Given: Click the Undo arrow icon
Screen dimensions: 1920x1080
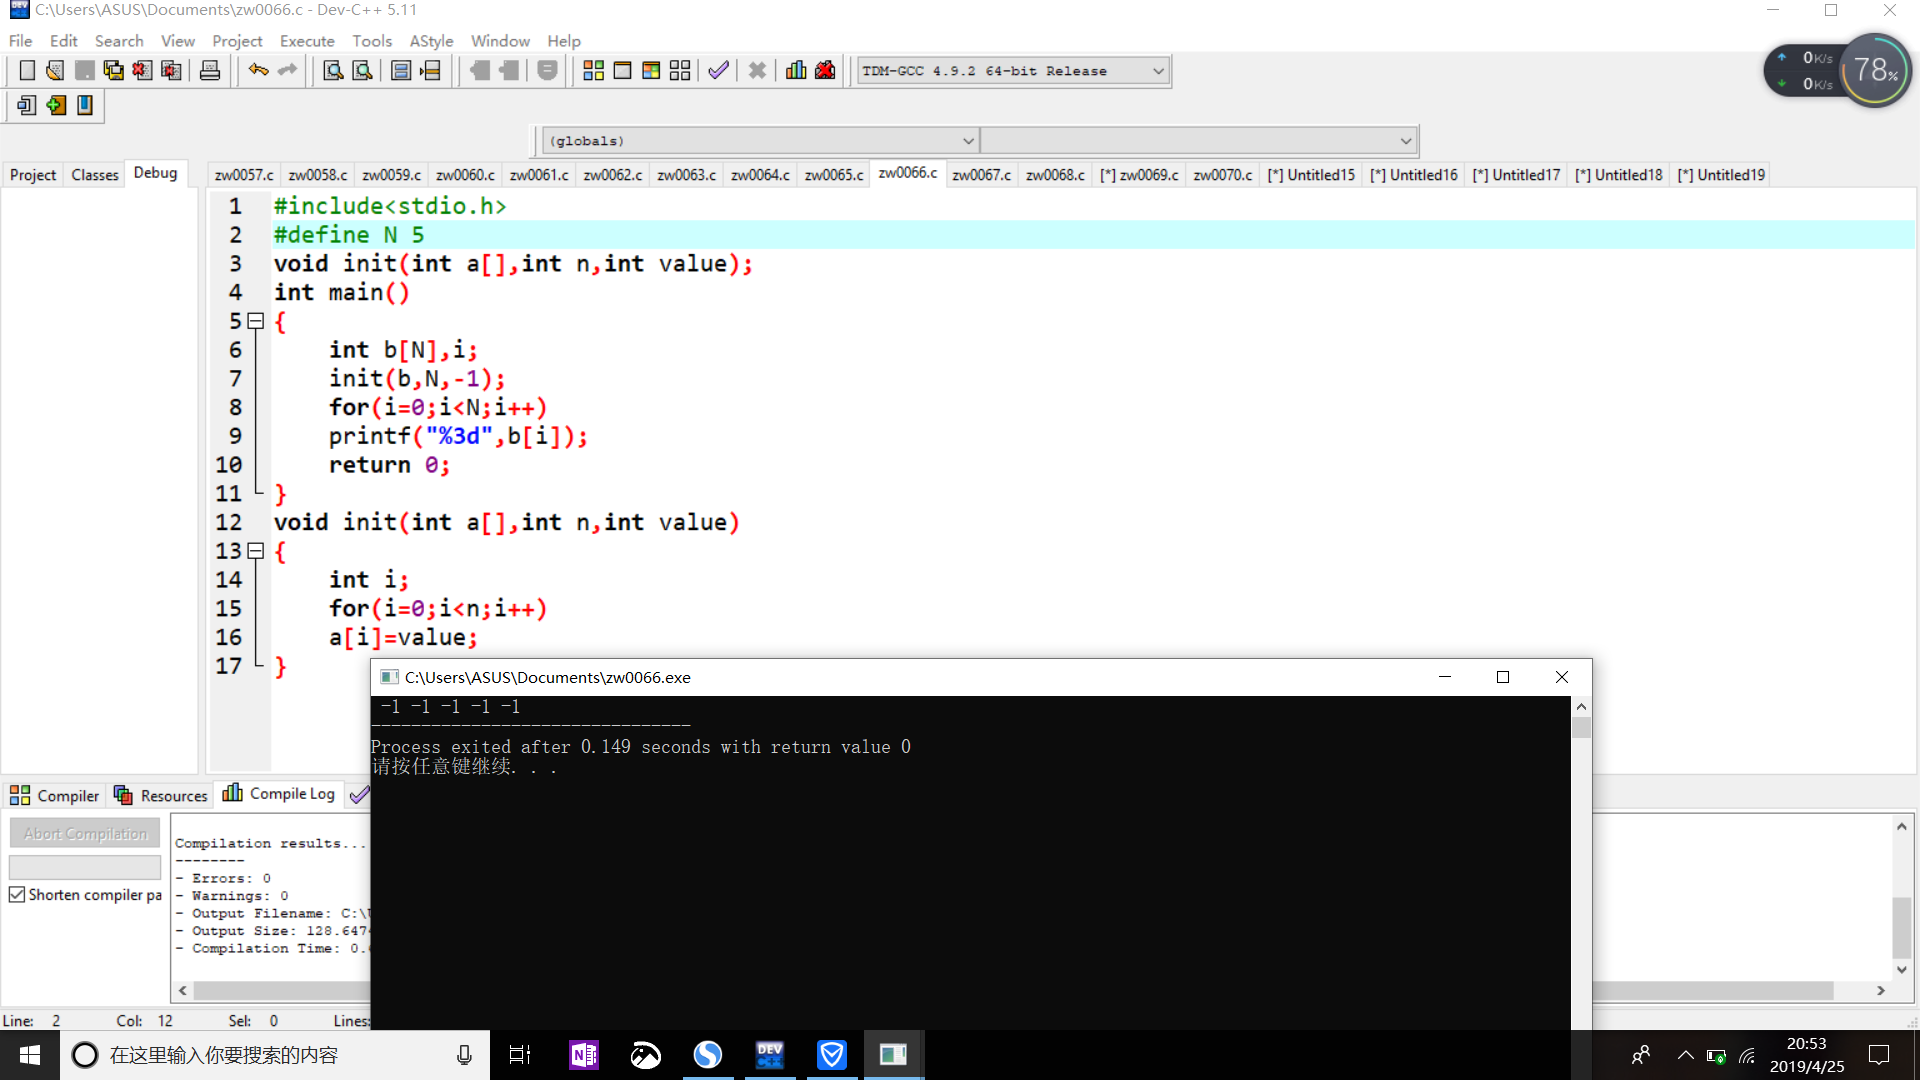Looking at the screenshot, I should click(x=258, y=71).
